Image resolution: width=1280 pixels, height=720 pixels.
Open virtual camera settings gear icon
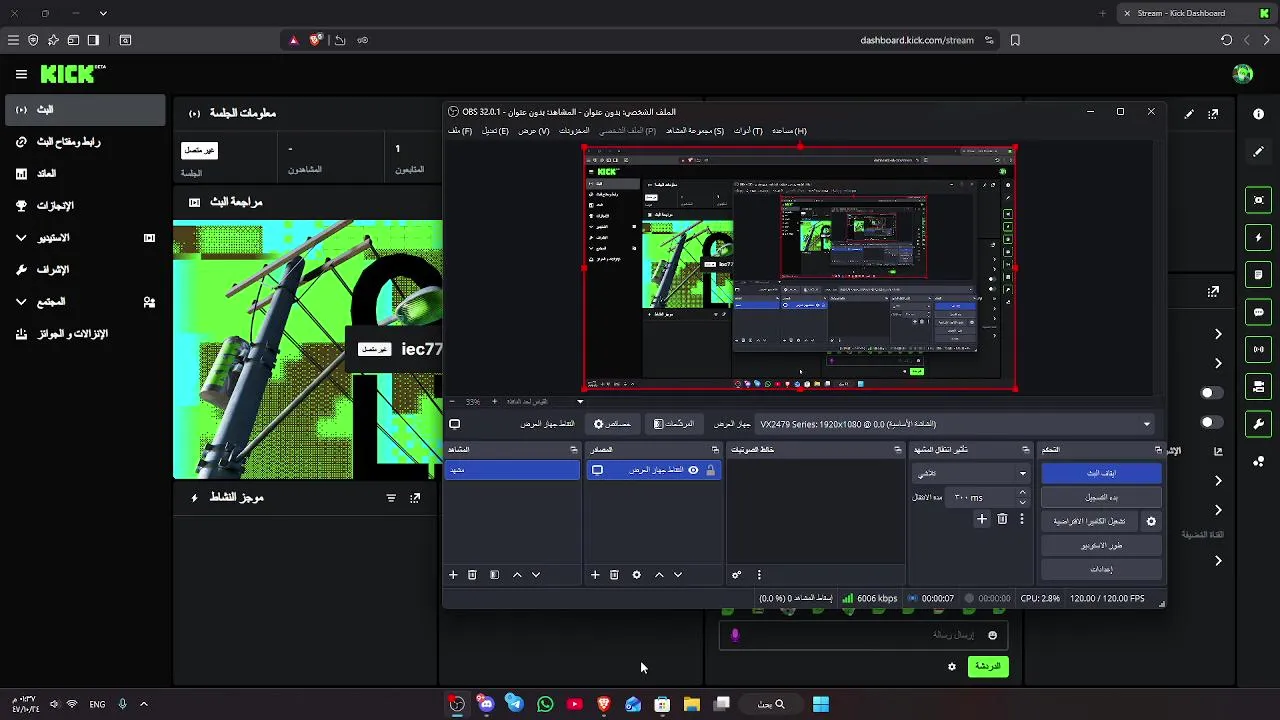point(1151,521)
